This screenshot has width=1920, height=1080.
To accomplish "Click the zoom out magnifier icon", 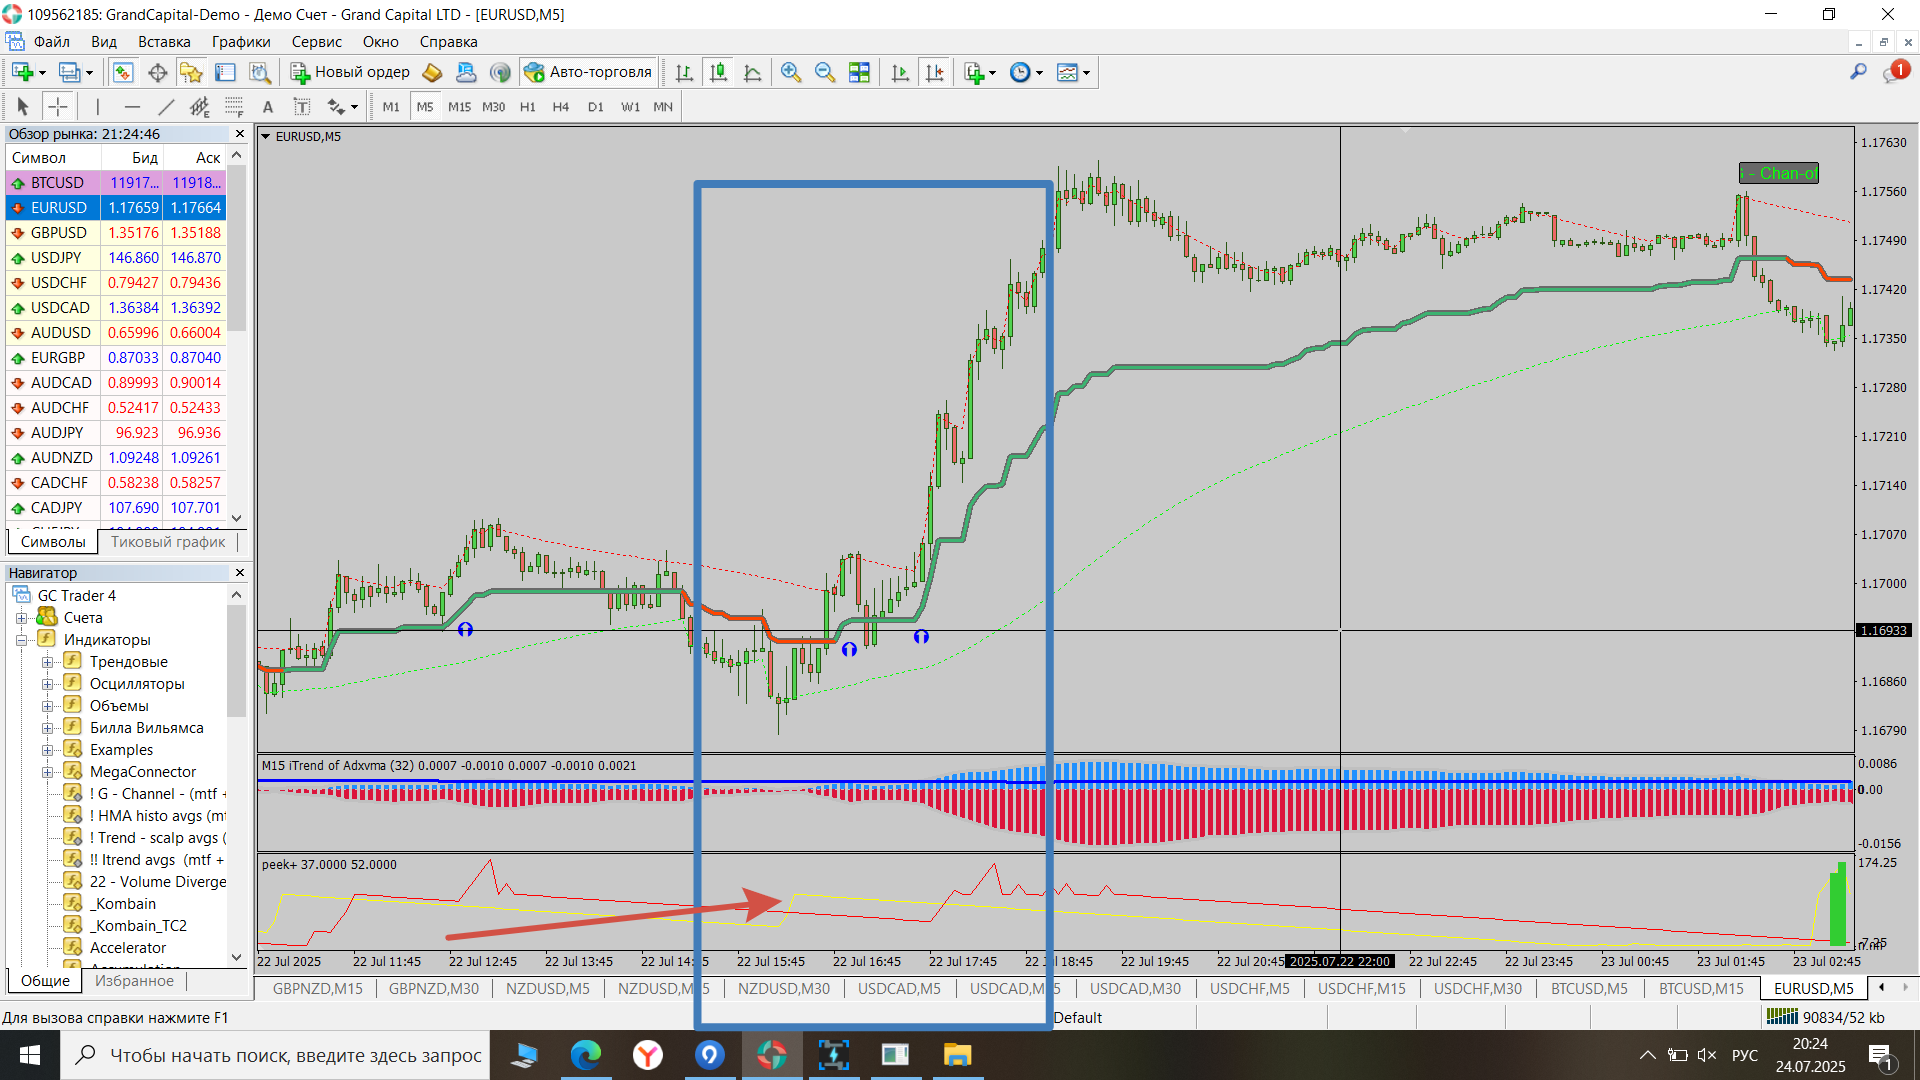I will (x=824, y=72).
